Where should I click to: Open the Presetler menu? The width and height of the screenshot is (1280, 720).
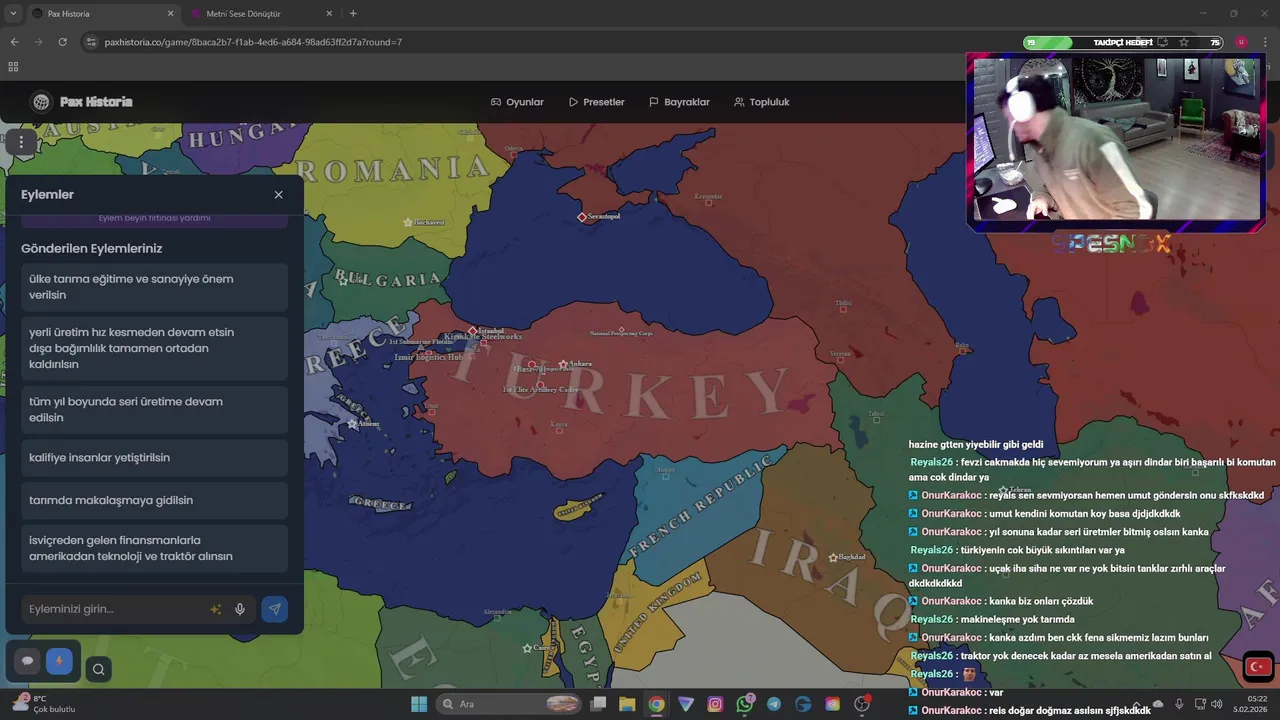click(x=597, y=102)
